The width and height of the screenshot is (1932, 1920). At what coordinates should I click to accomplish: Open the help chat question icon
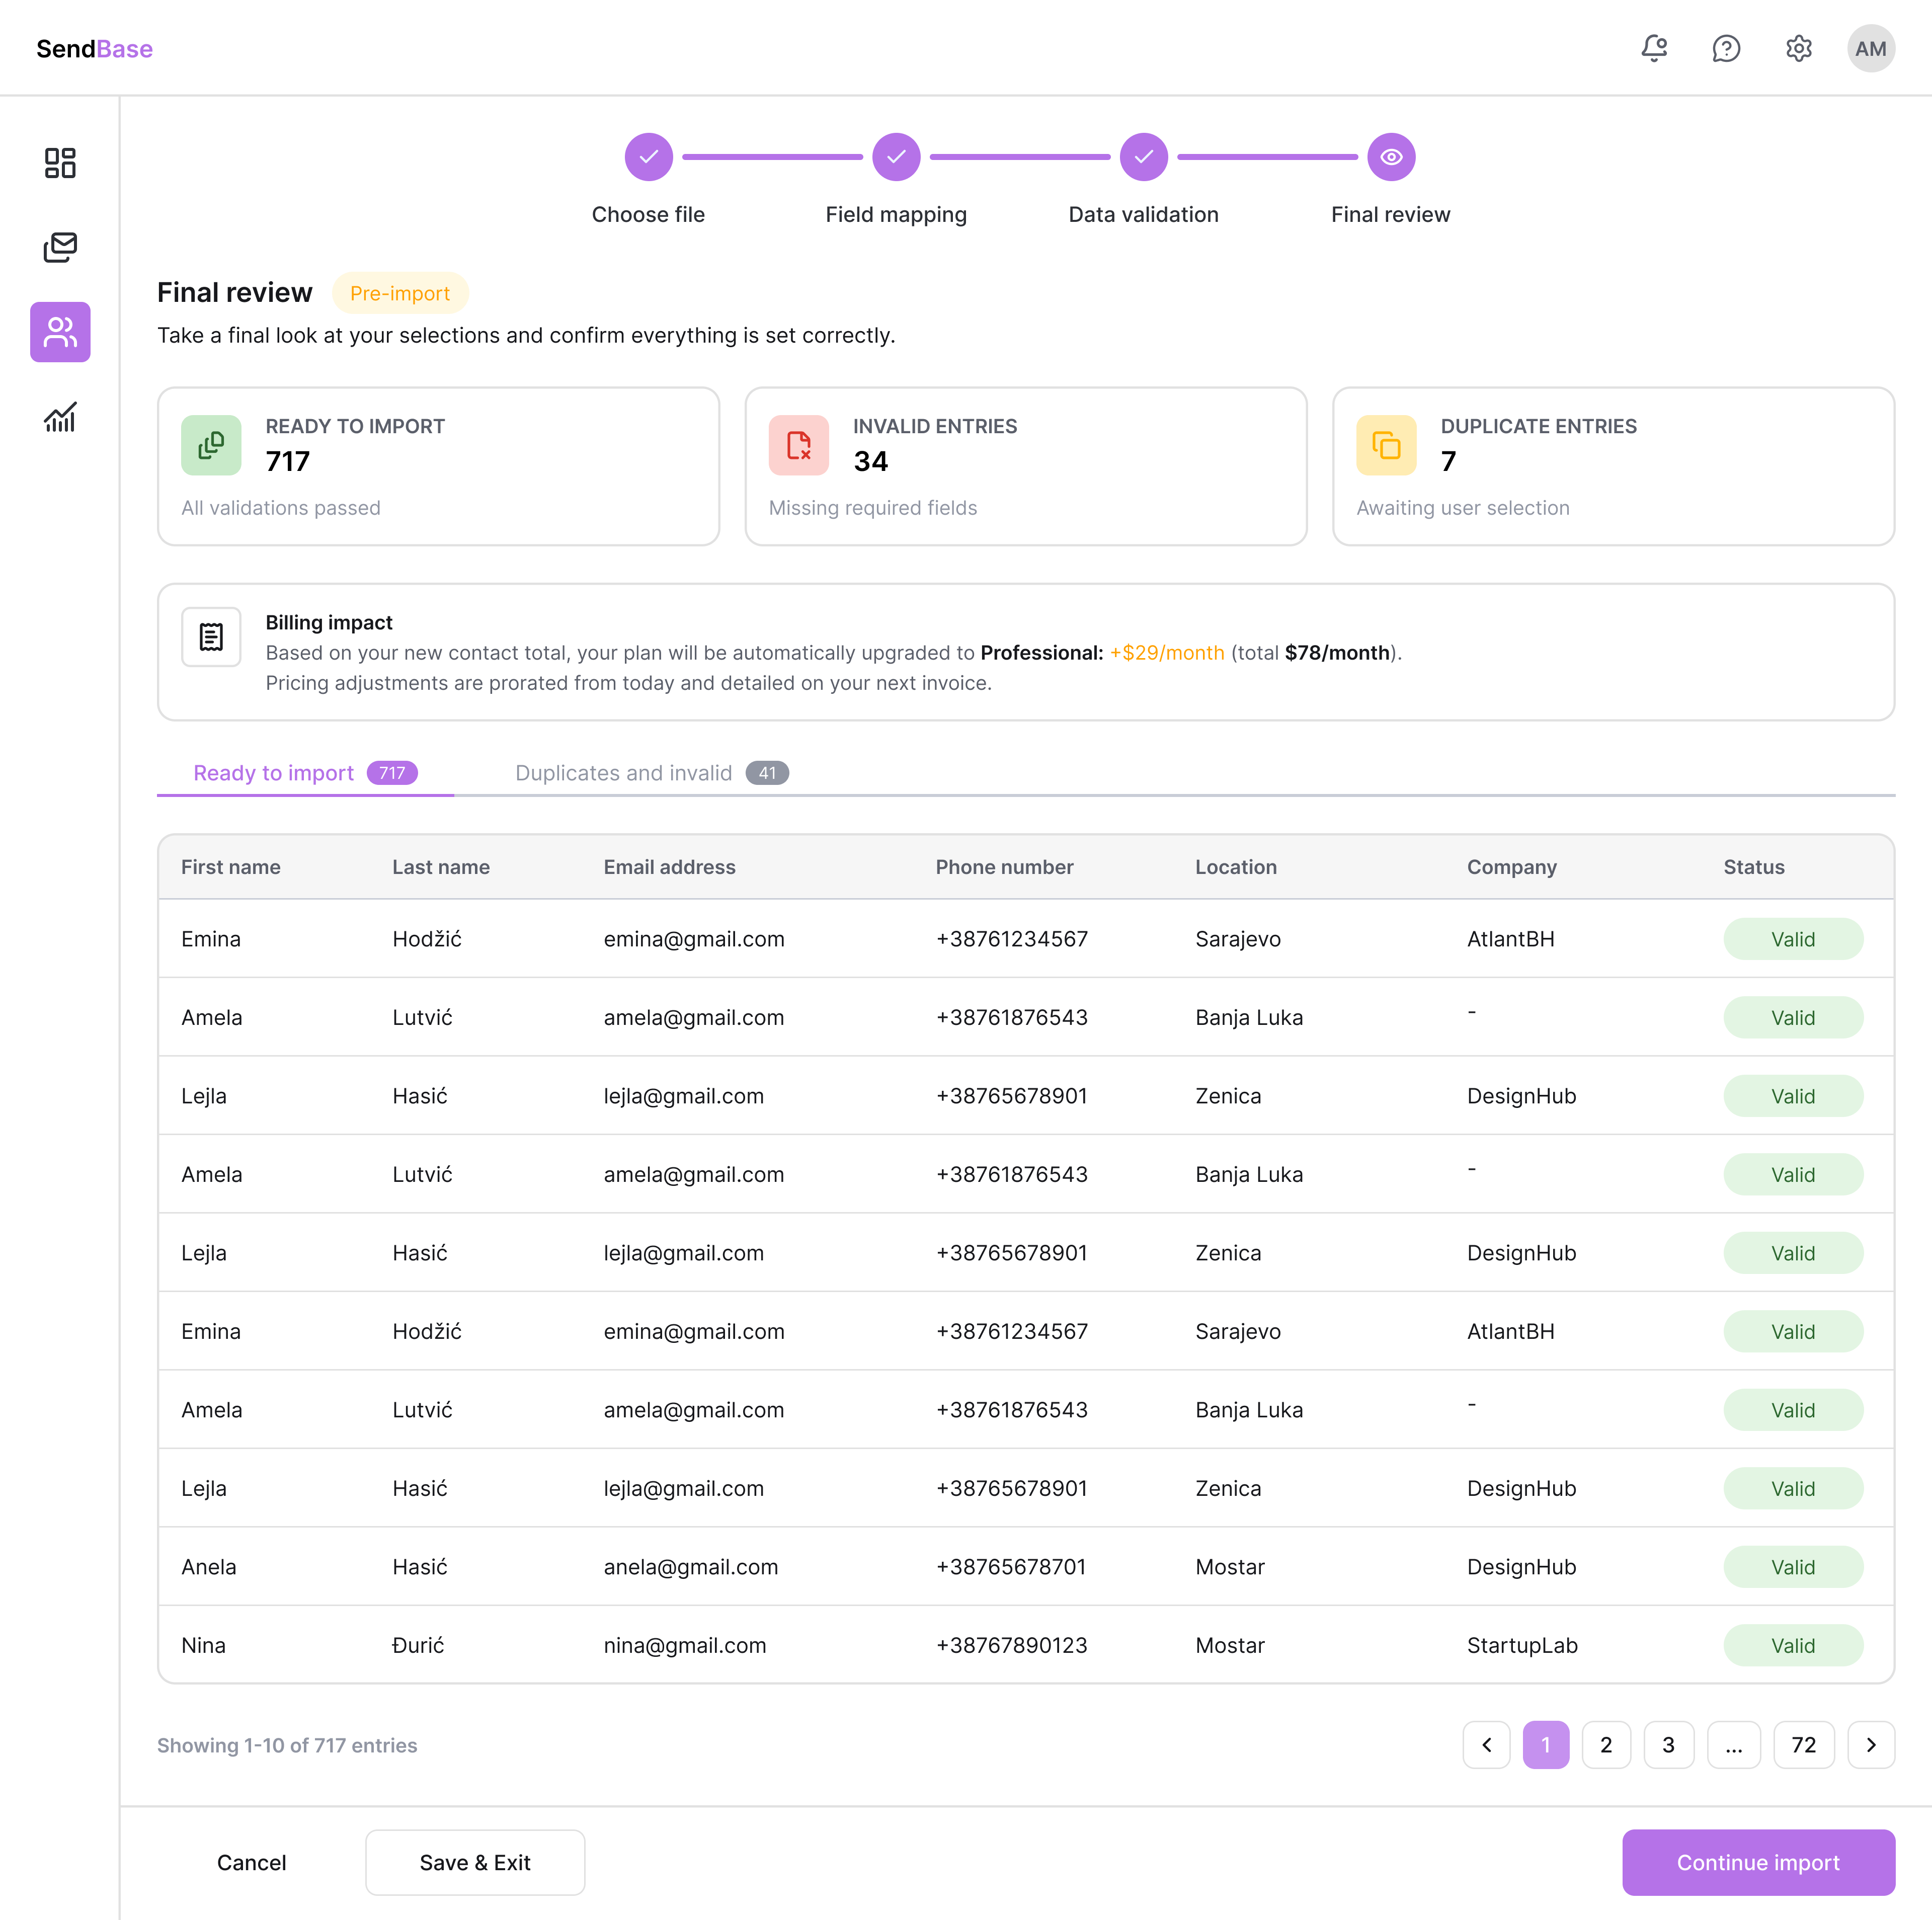1726,48
